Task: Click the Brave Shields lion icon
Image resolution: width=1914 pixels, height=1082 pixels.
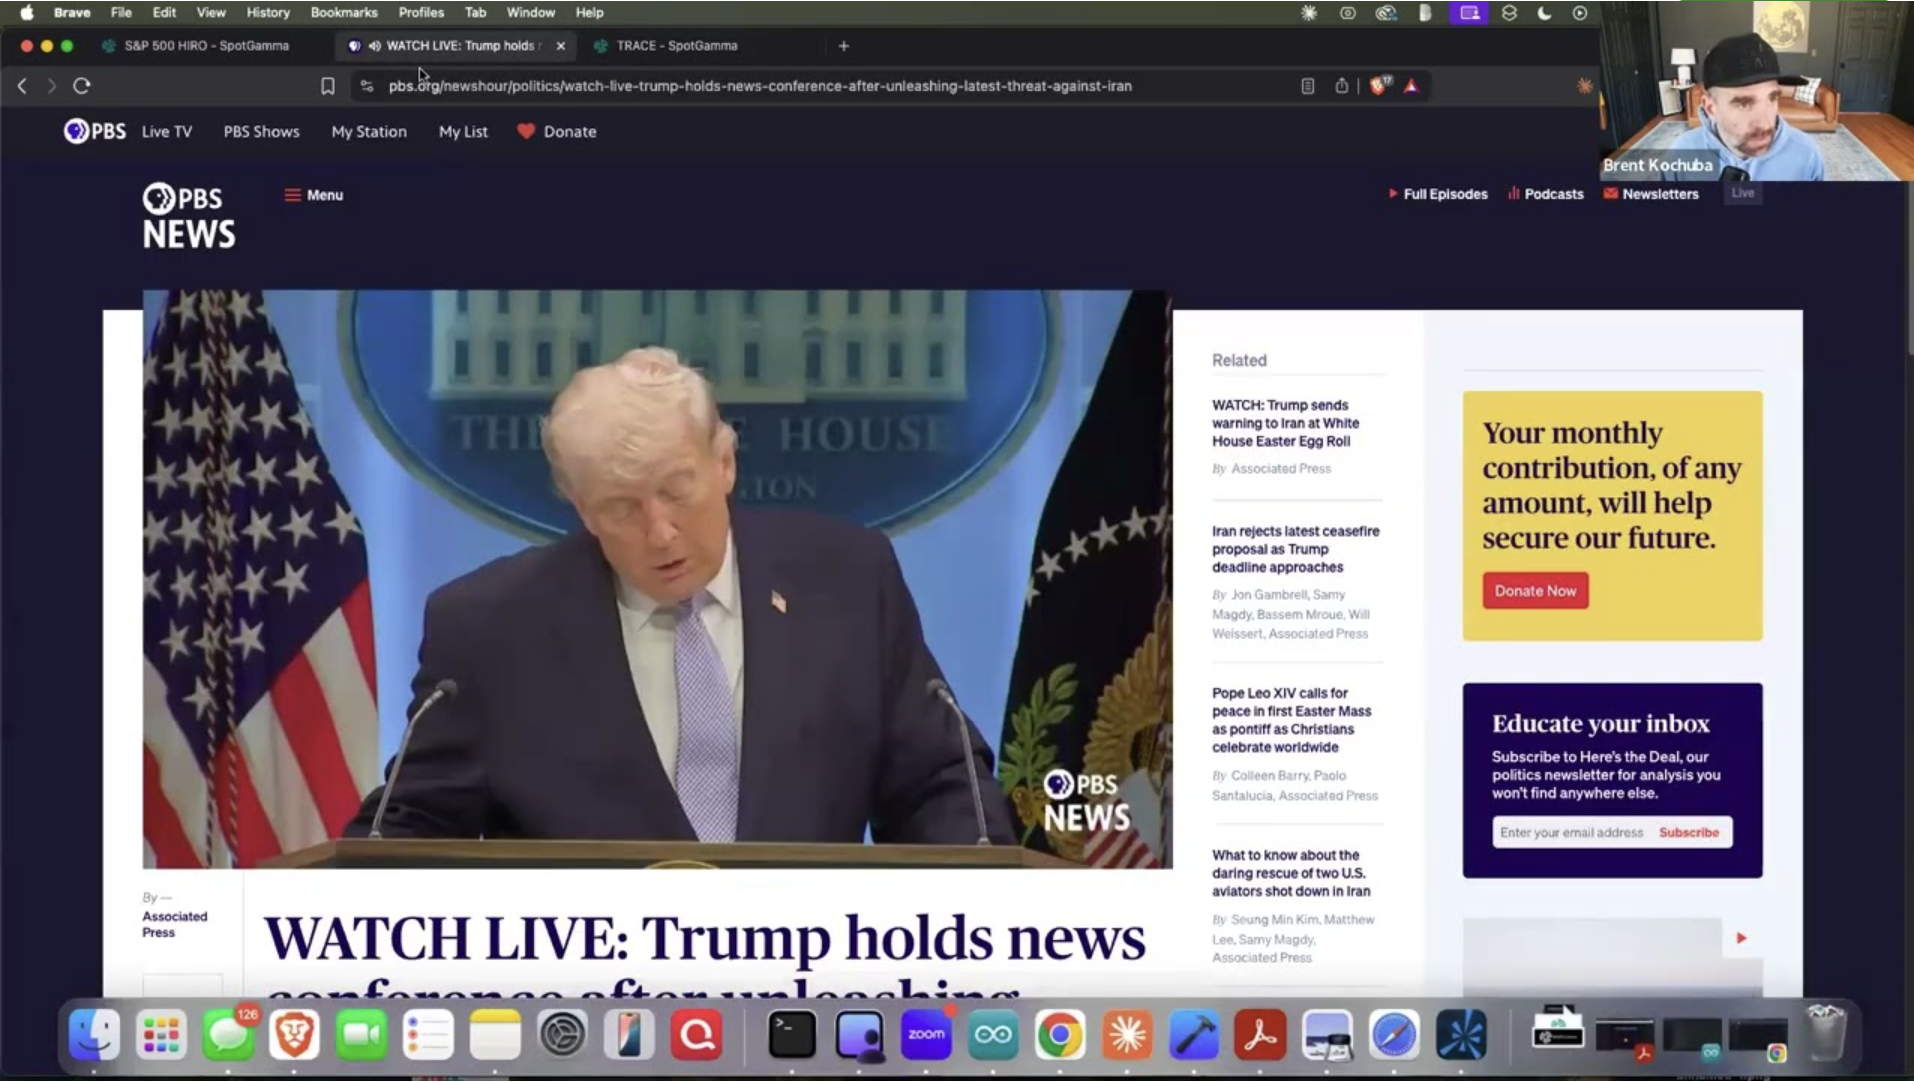Action: tap(1380, 86)
